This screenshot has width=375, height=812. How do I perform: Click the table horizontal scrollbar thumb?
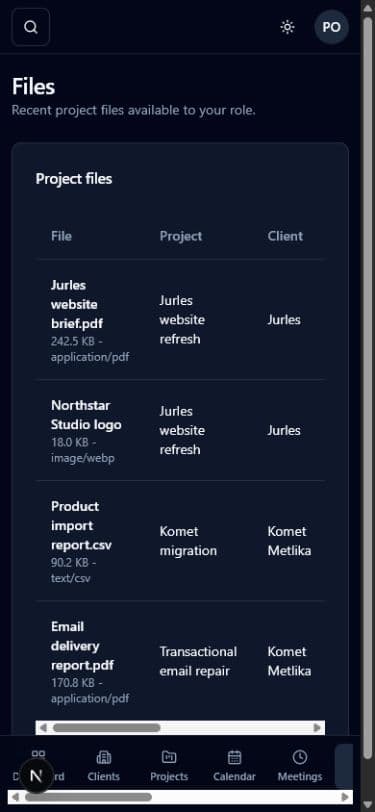[x=106, y=728]
